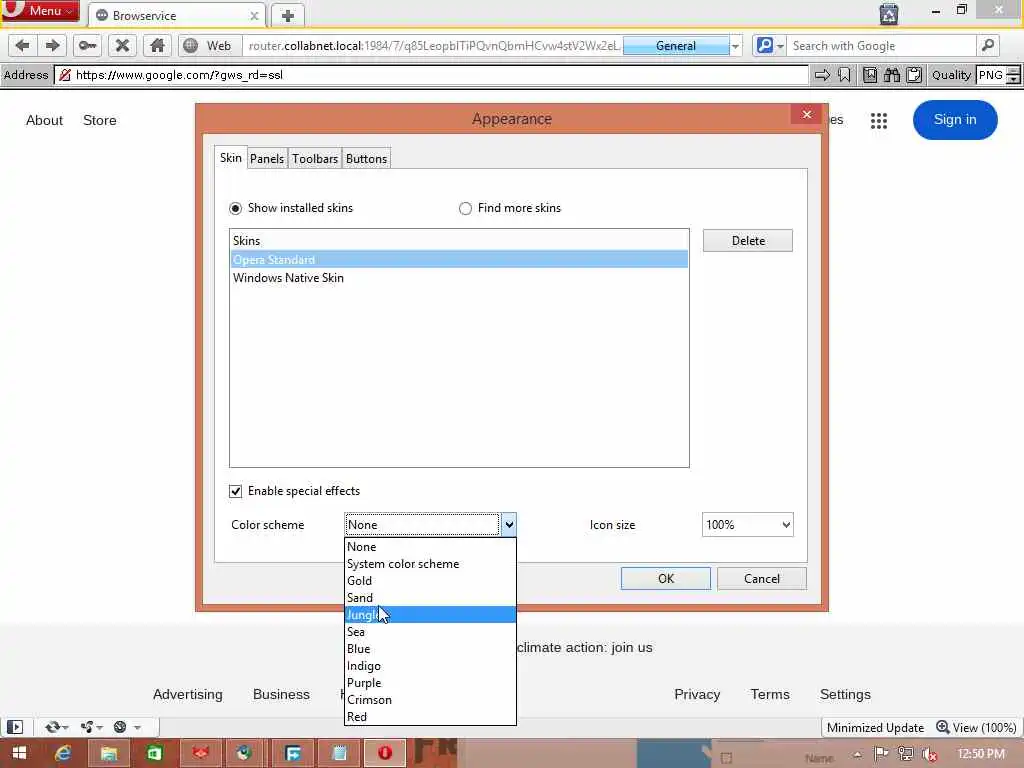The image size is (1024, 768).
Task: Collapse the Color scheme dropdown arrow
Action: click(509, 524)
